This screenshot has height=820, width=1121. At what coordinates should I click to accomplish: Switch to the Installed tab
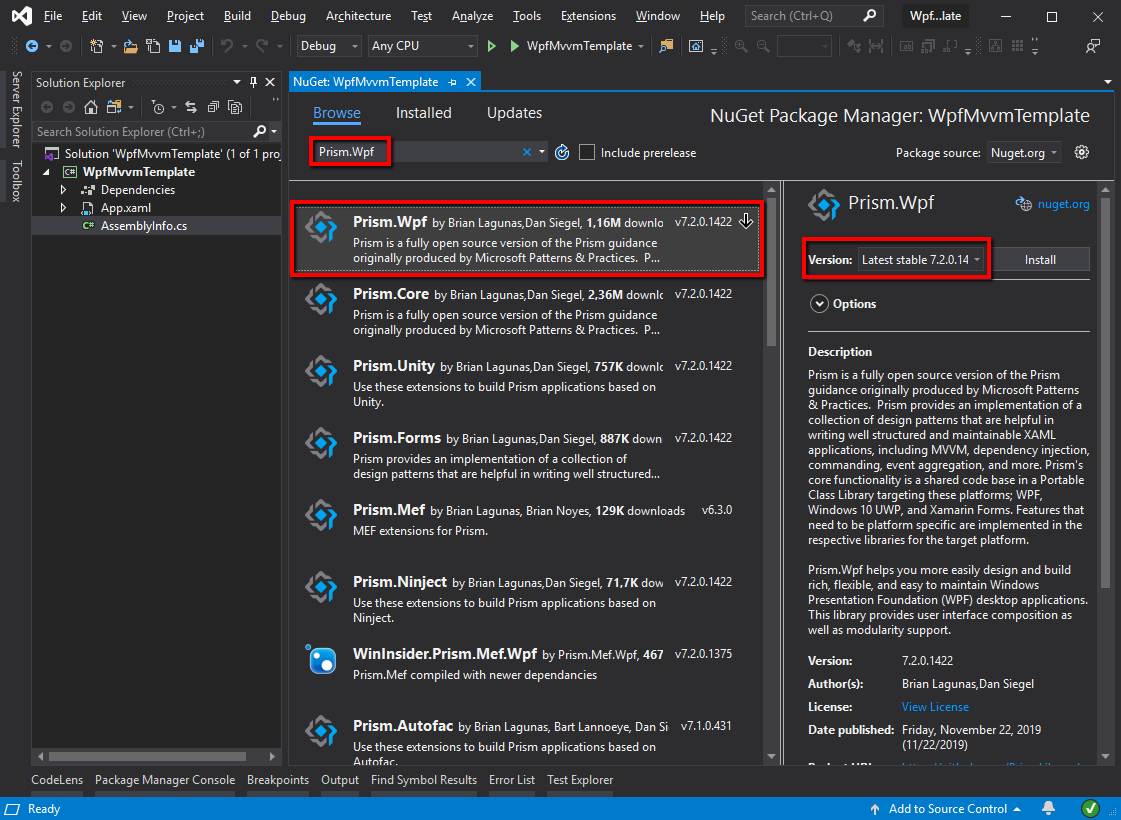[x=423, y=113]
